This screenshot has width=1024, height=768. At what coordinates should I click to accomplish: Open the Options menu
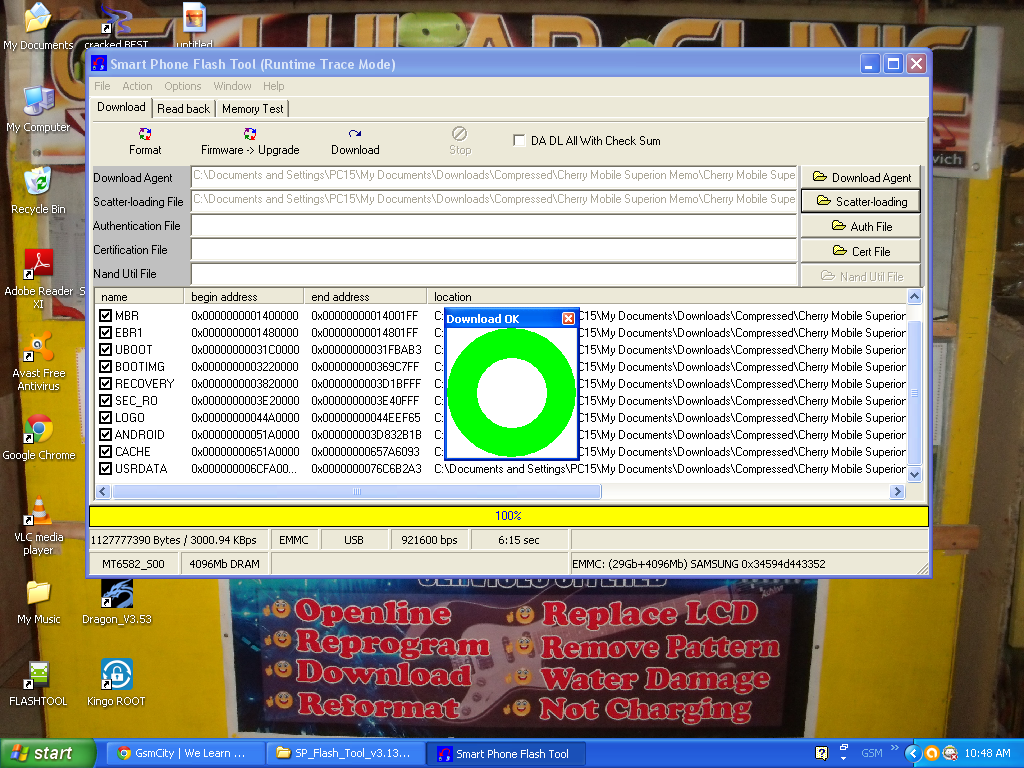coord(183,86)
